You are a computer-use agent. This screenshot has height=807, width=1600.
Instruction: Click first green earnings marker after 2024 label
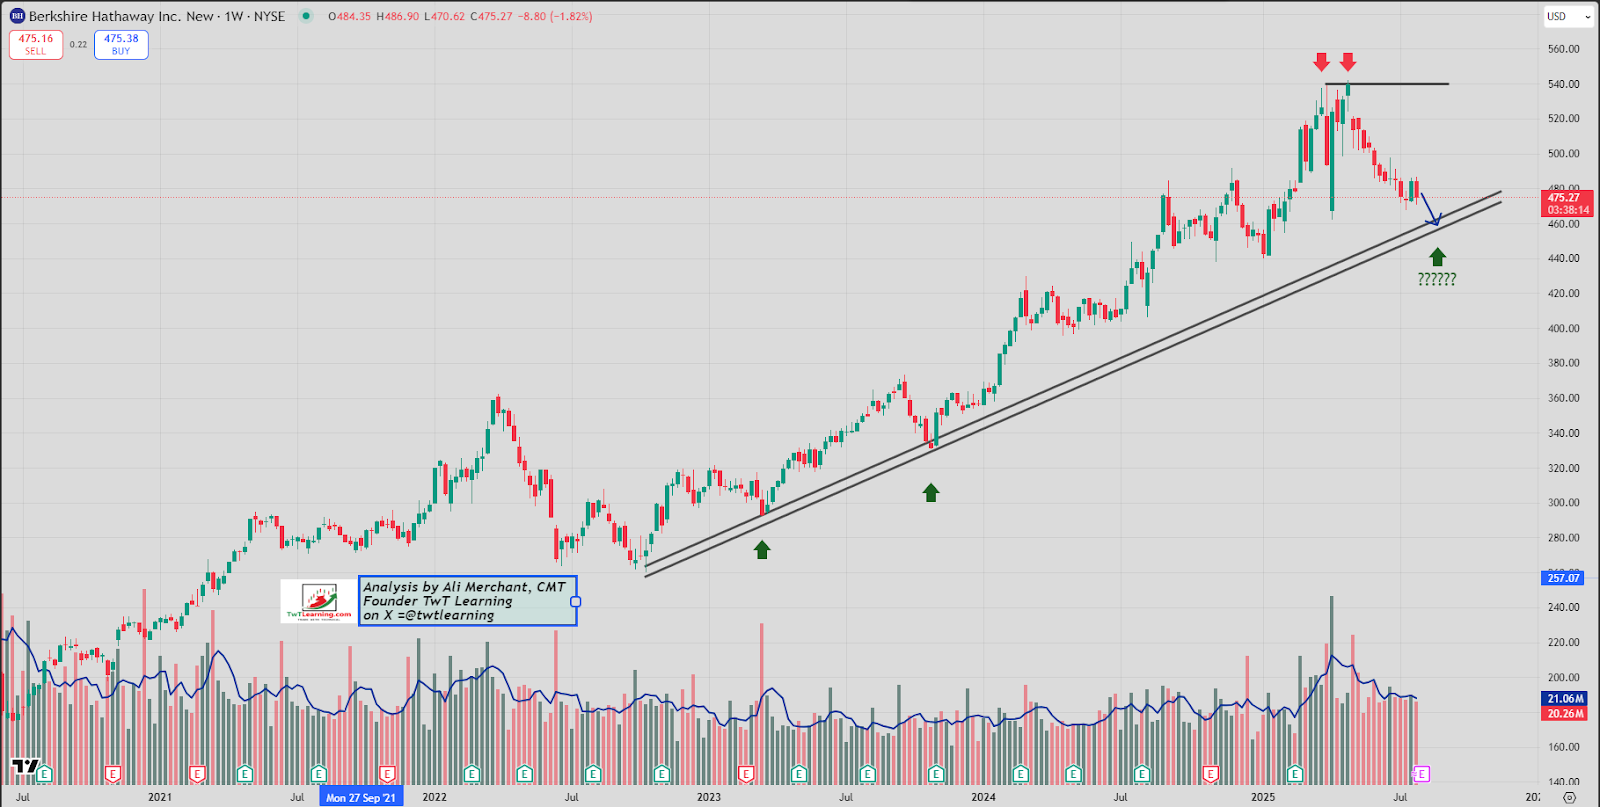pyautogui.click(x=1020, y=774)
